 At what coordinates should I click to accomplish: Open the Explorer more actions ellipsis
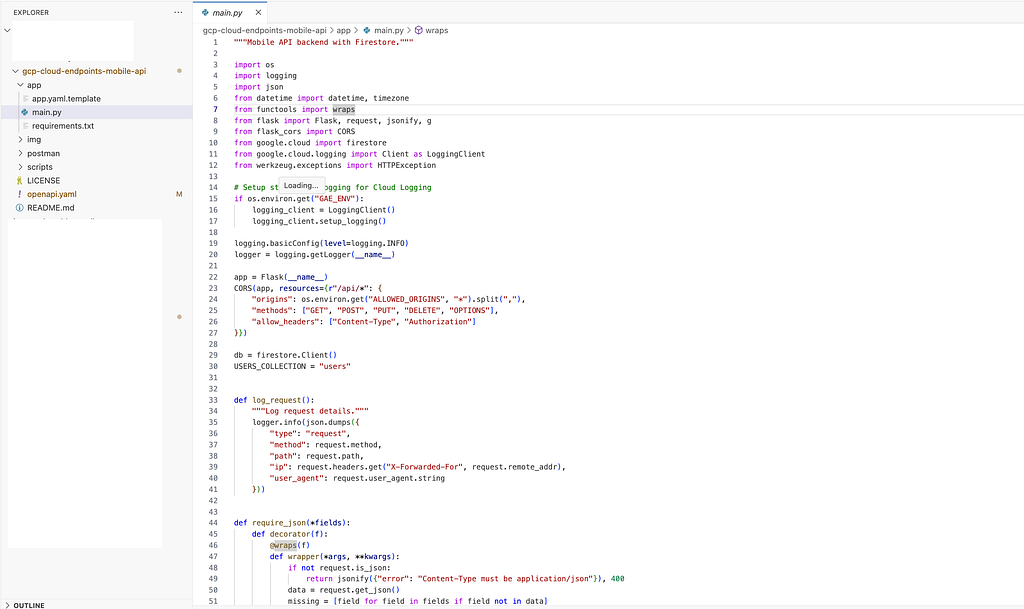178,12
